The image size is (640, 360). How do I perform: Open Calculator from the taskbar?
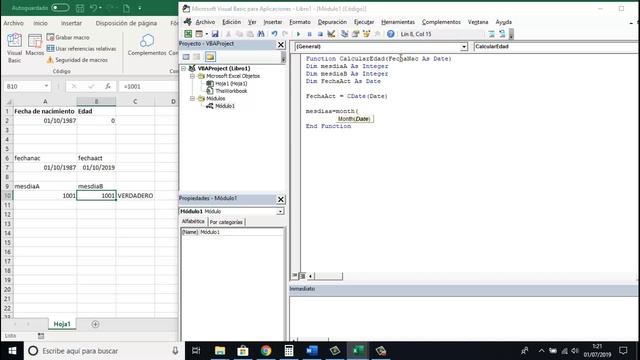tap(289, 351)
